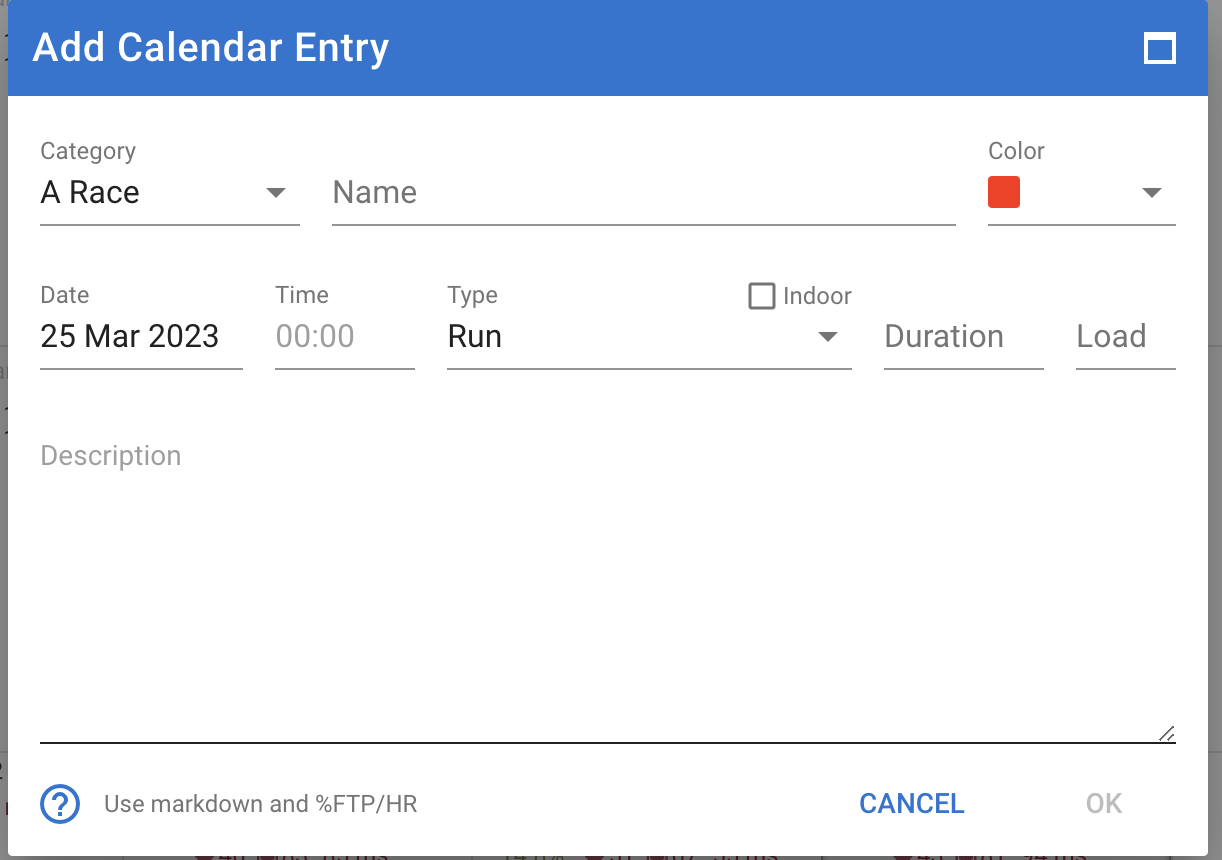Click into the Load field

(x=1126, y=337)
